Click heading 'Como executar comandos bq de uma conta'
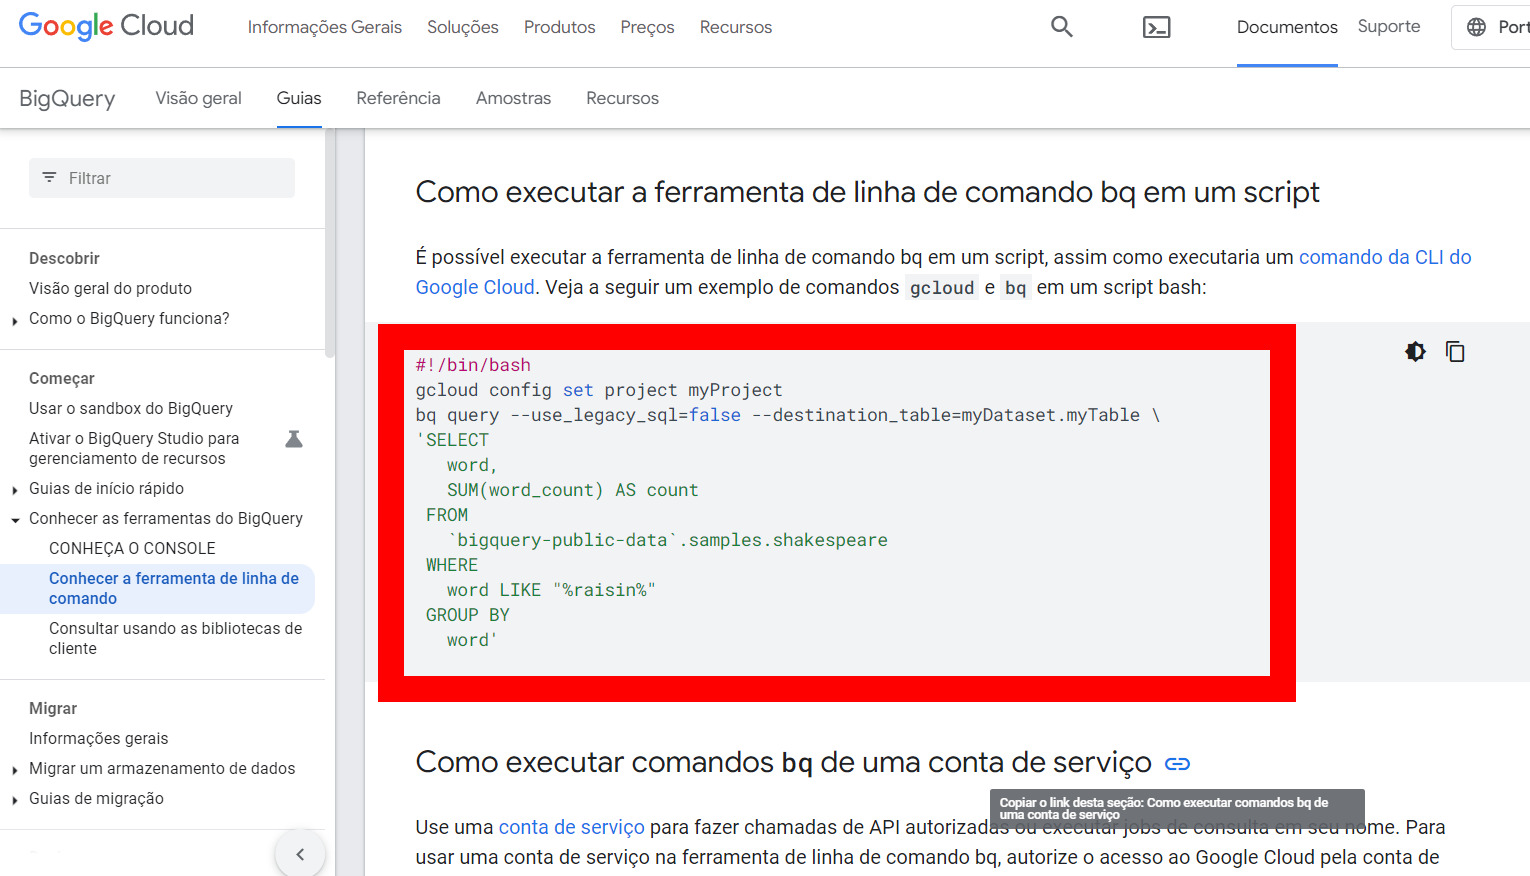Image resolution: width=1530 pixels, height=876 pixels. (x=783, y=762)
